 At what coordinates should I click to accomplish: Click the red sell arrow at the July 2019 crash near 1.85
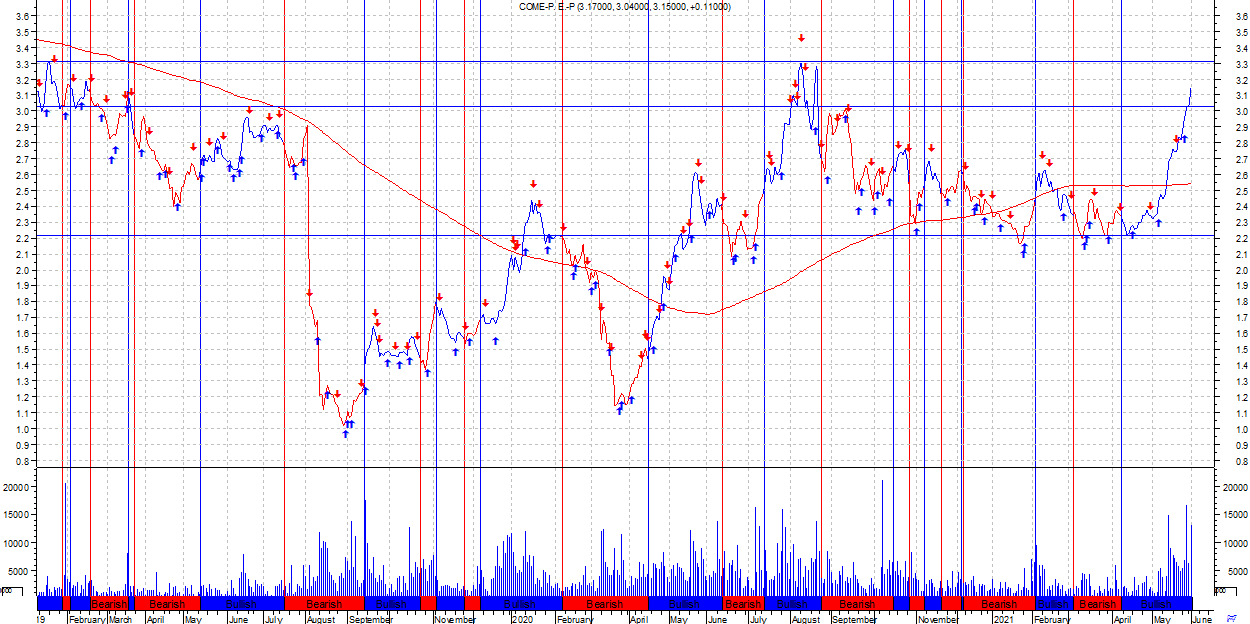pos(310,293)
